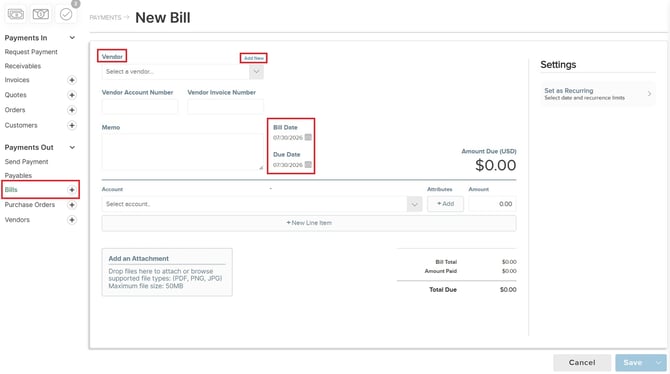The height and width of the screenshot is (374, 670).
Task: Add new order with plus icon
Action: 72,110
